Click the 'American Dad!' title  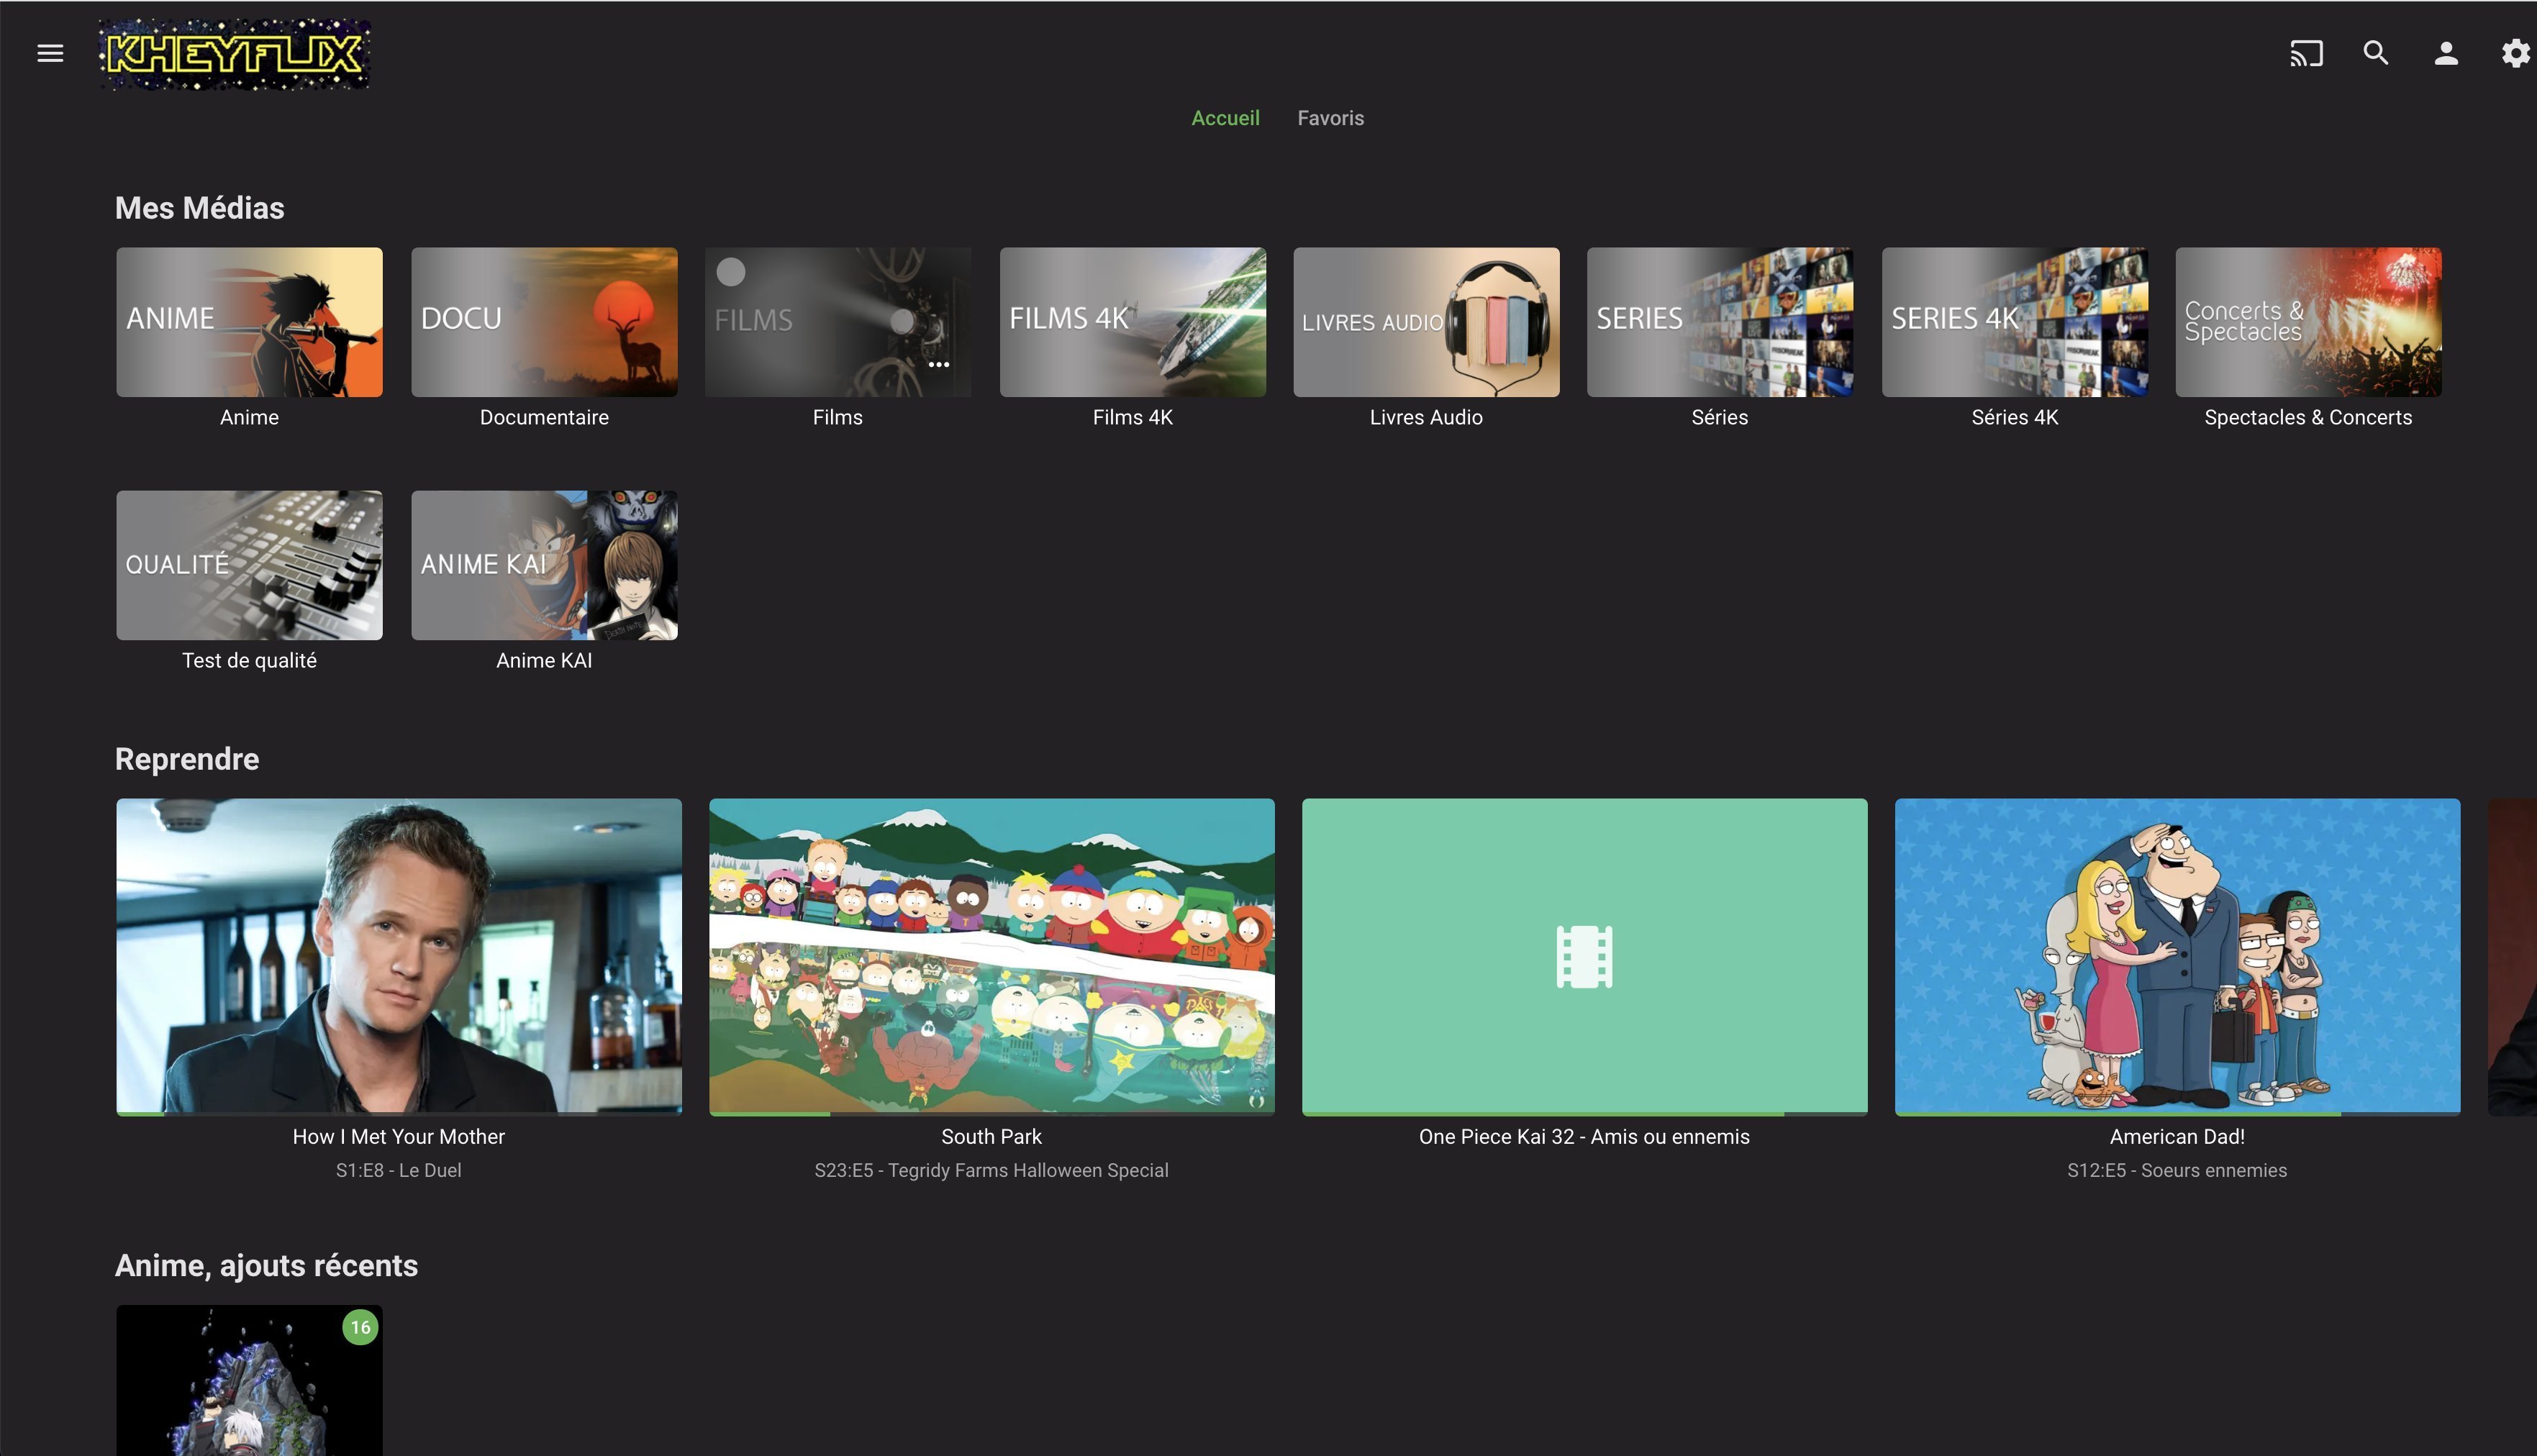2177,1136
